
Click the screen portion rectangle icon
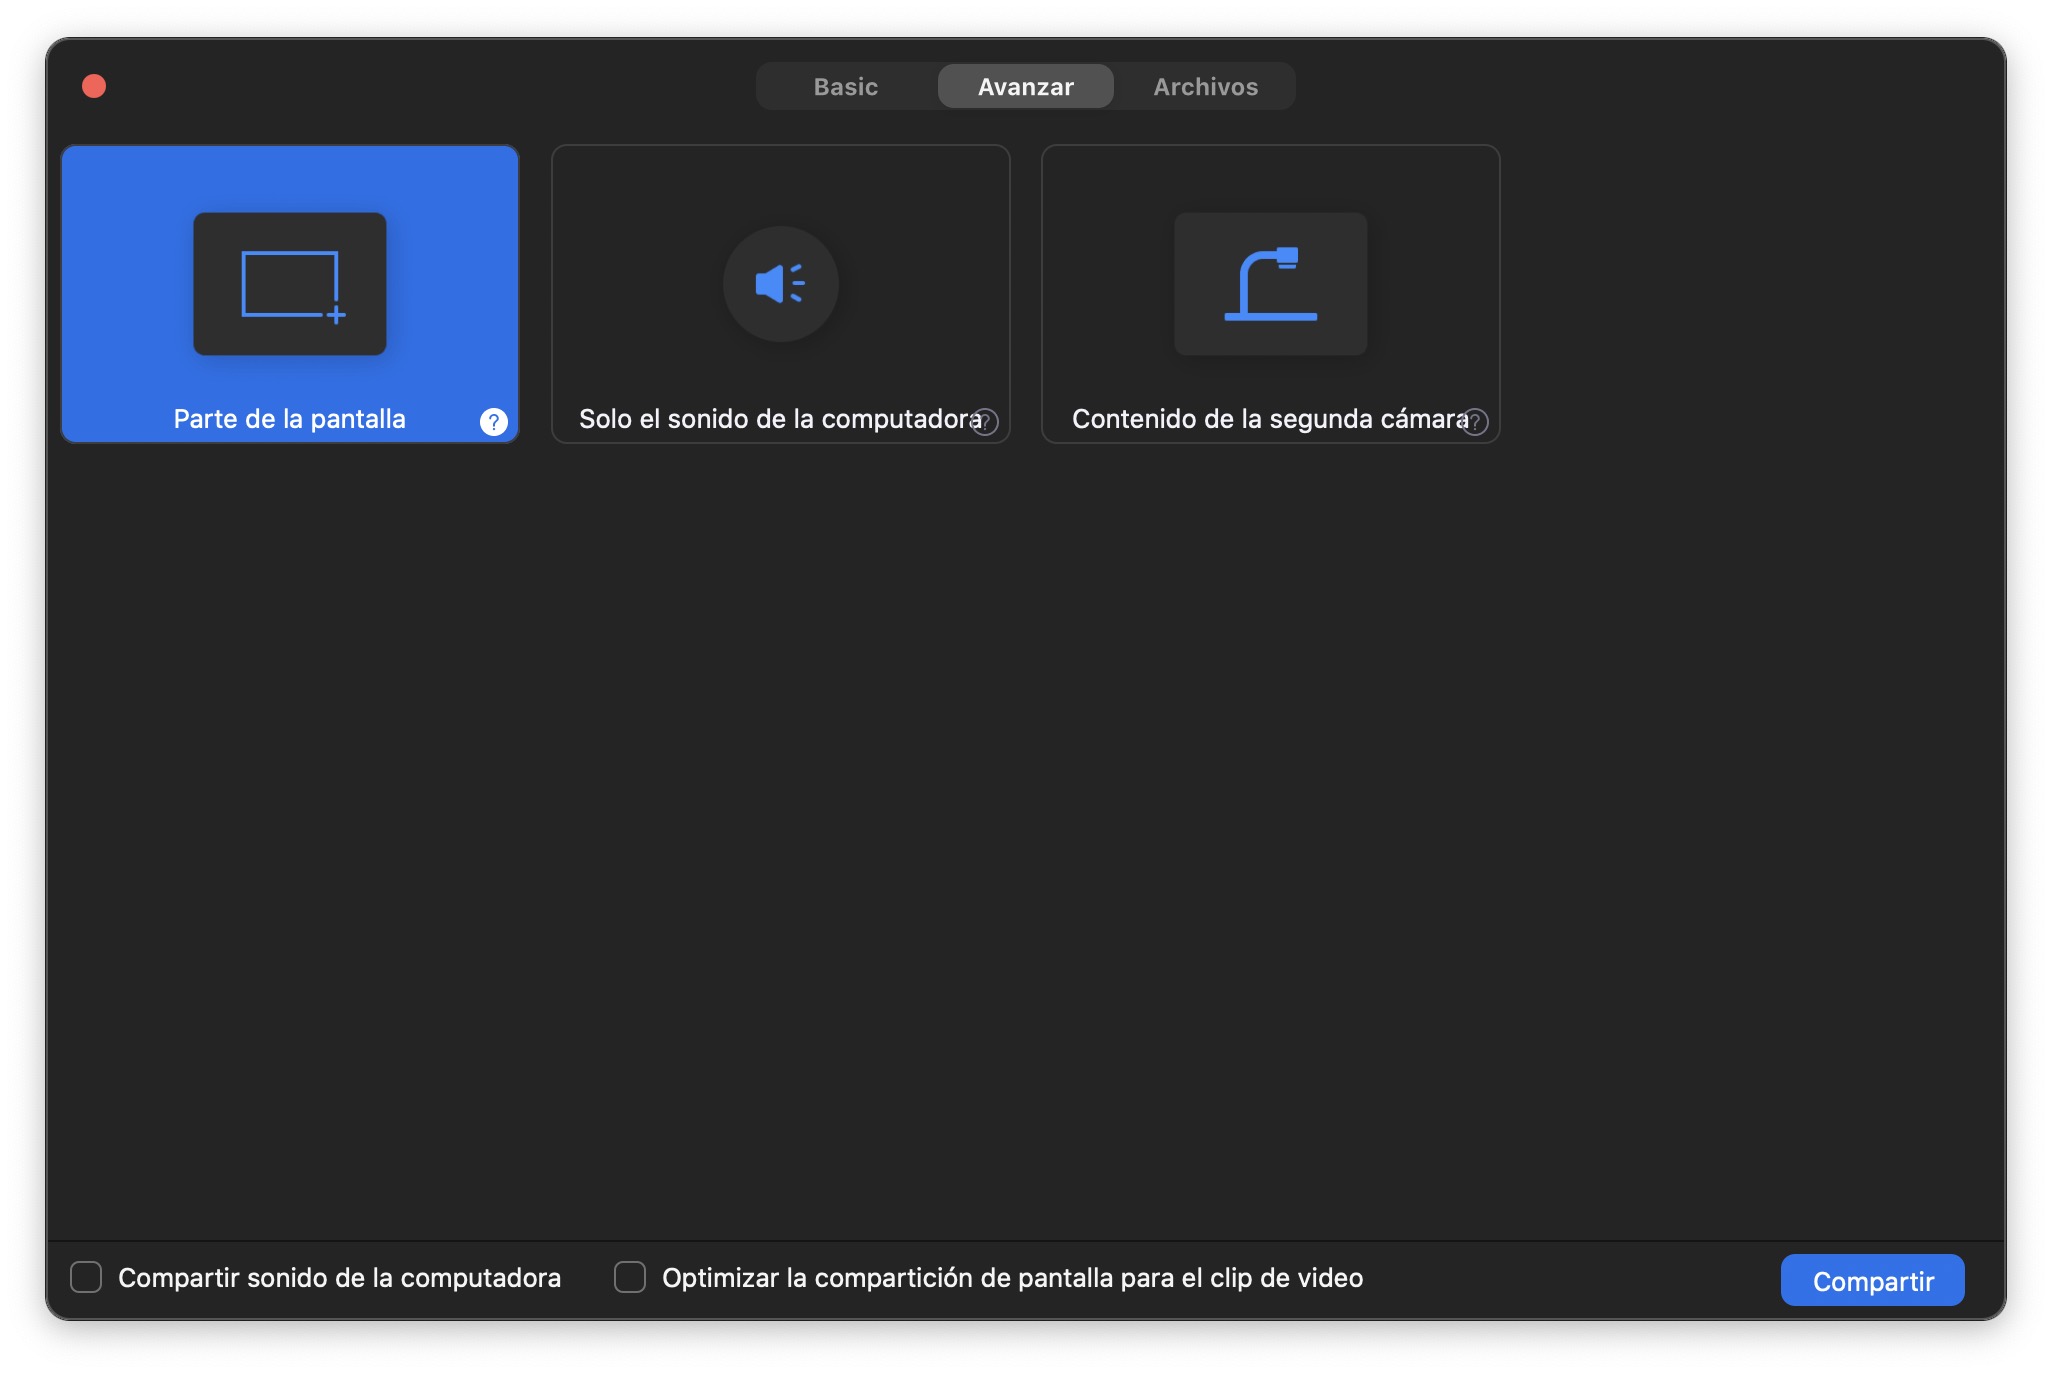point(290,284)
